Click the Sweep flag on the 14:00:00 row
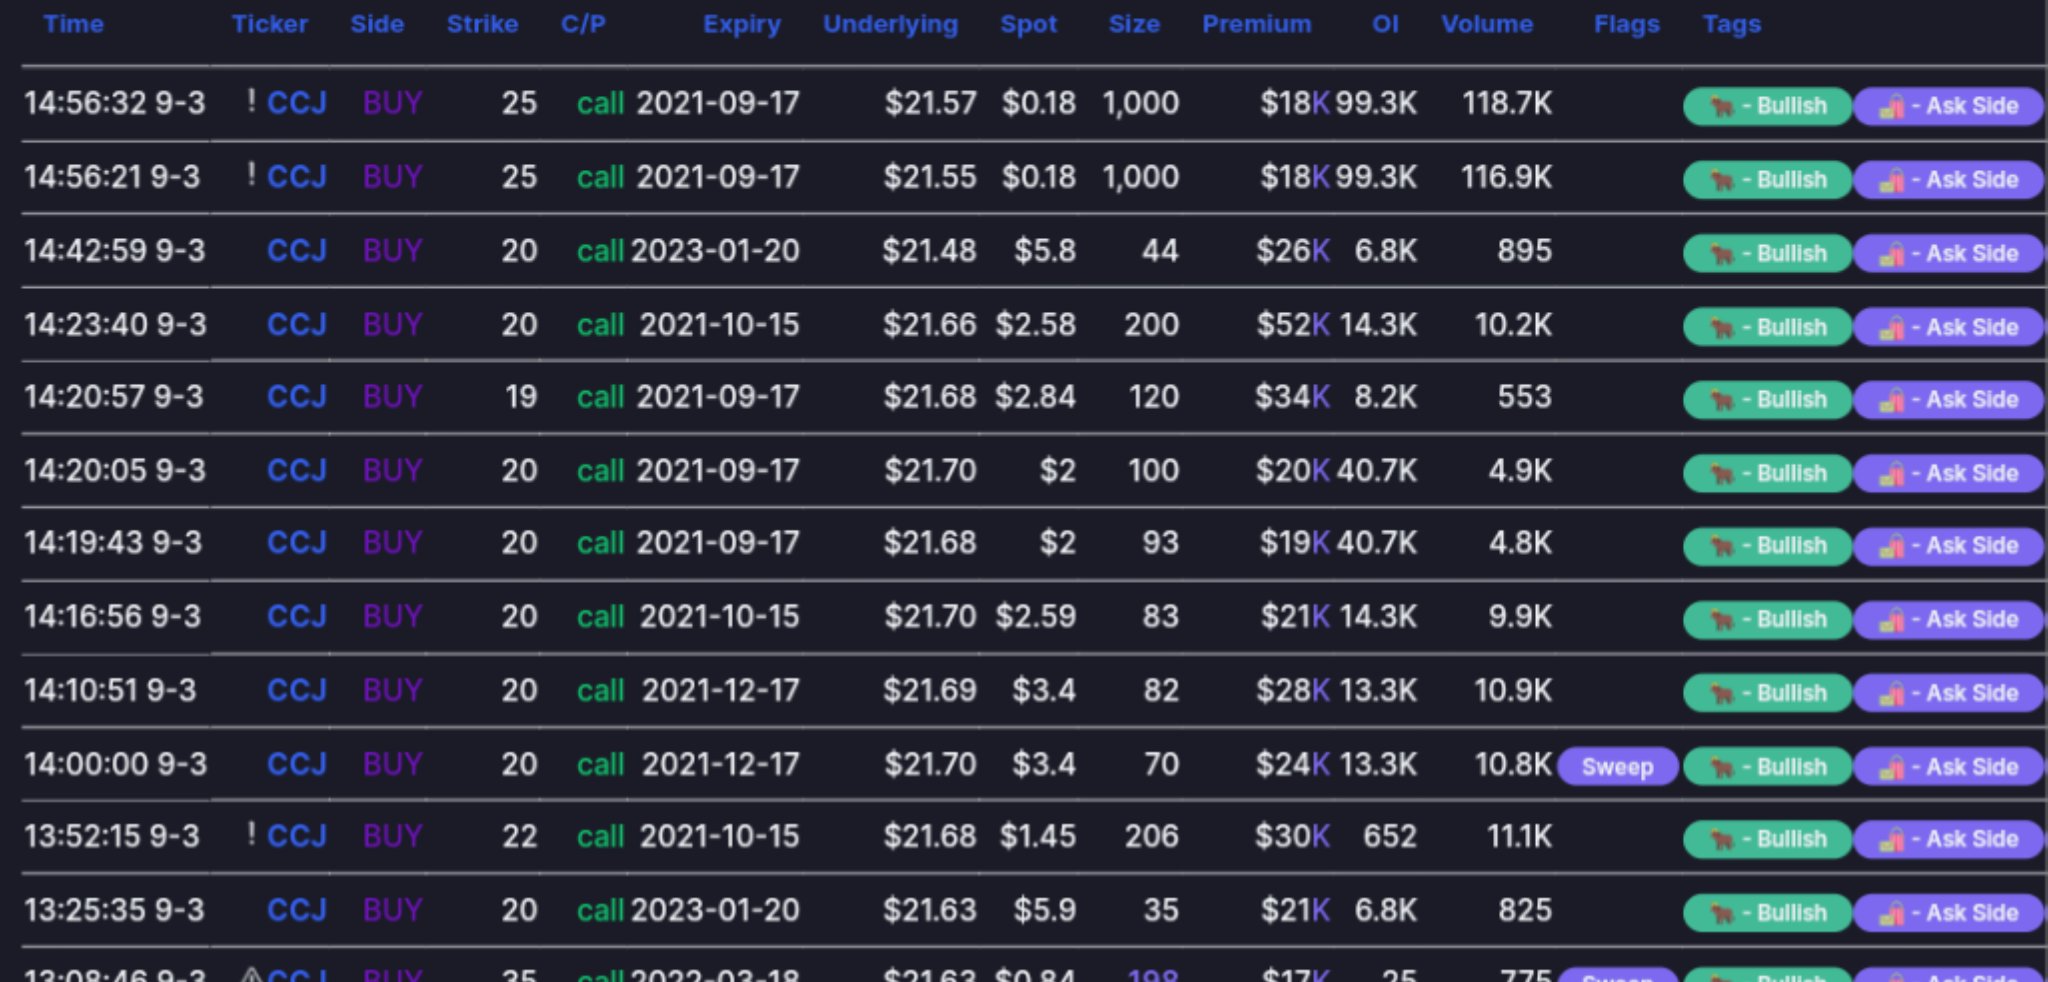The height and width of the screenshot is (982, 2048). [1617, 767]
